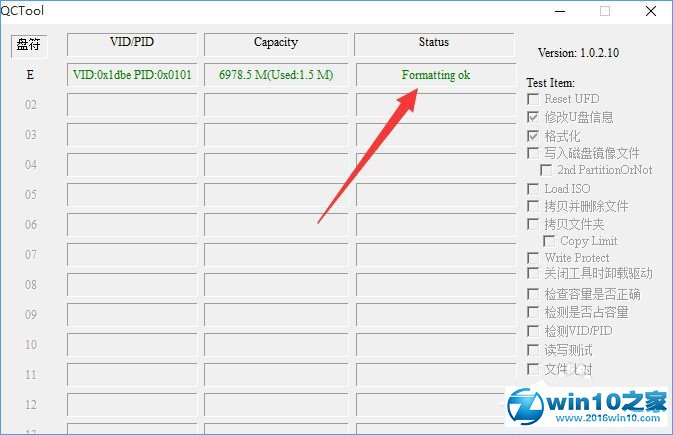Click row label 07
The height and width of the screenshot is (435, 673).
pos(31,255)
